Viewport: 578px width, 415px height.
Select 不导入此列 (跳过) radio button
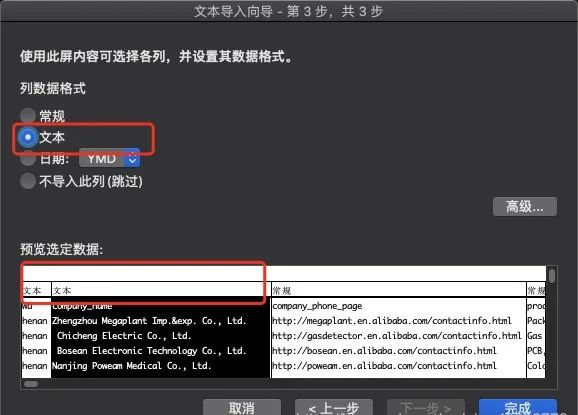pos(28,181)
